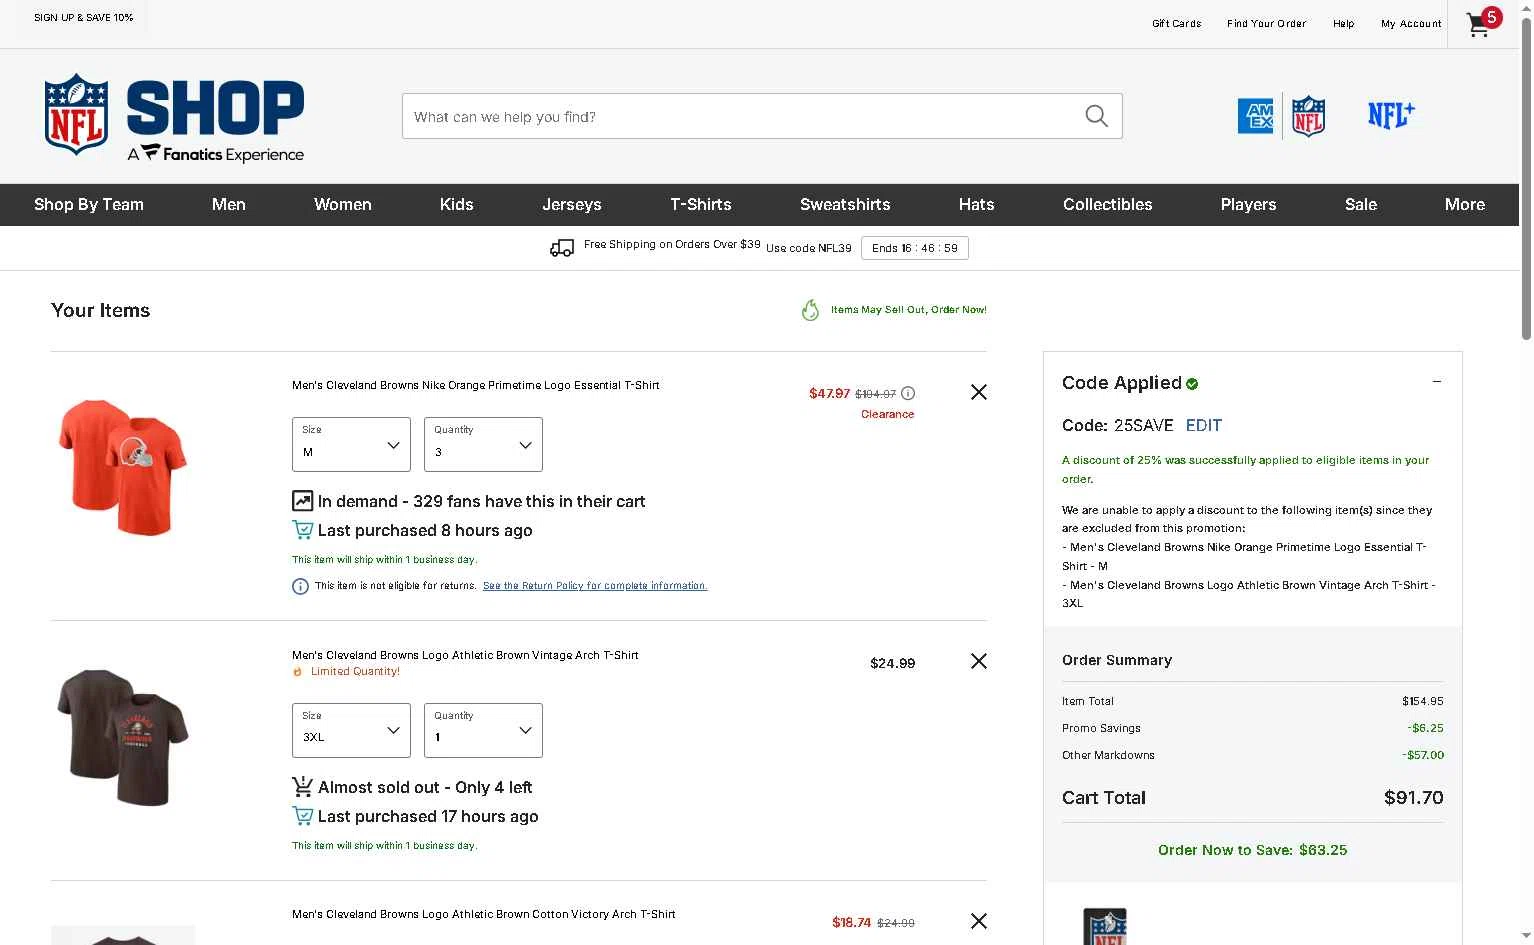The width and height of the screenshot is (1534, 945).
Task: Open Orange Primetime Logo Essential T-Shirt title
Action: tap(476, 385)
